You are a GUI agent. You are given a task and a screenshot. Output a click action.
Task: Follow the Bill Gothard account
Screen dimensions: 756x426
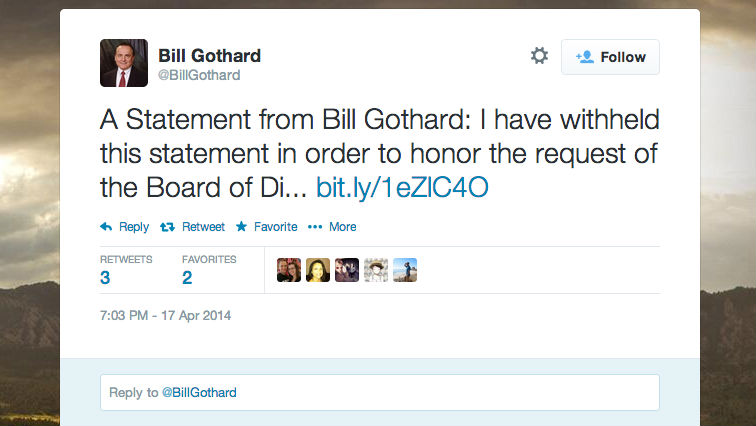pos(610,57)
